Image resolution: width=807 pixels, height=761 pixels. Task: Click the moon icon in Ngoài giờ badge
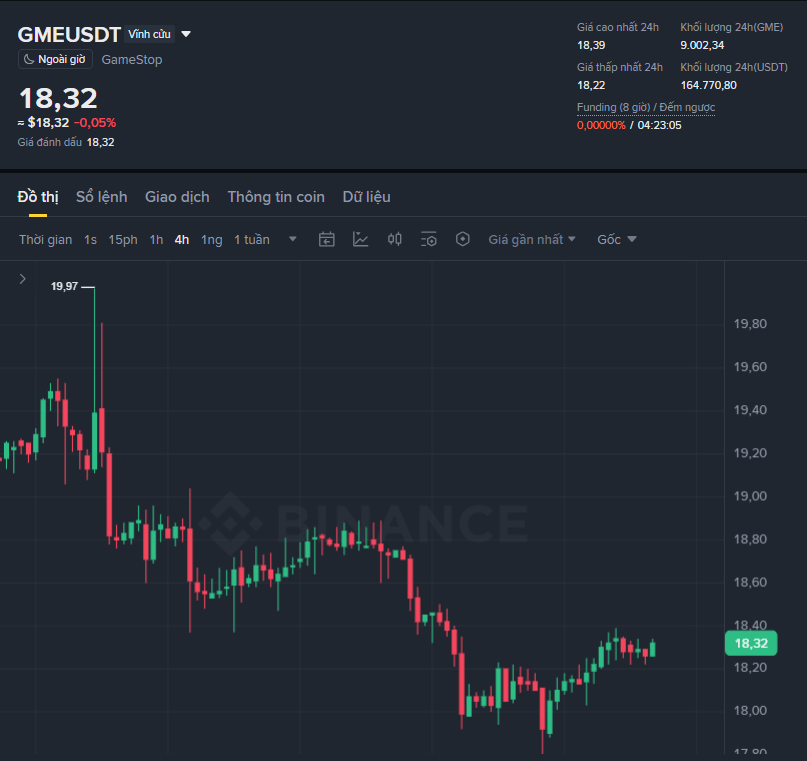click(x=29, y=59)
